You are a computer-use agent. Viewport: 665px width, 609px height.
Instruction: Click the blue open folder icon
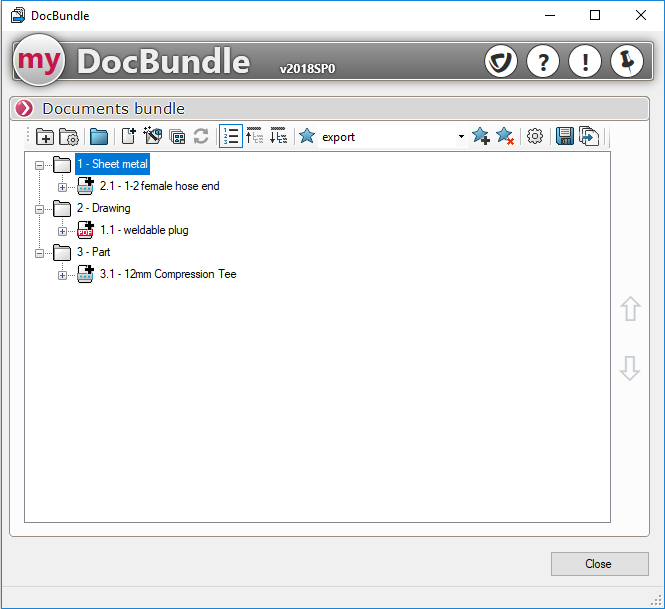[x=99, y=137]
